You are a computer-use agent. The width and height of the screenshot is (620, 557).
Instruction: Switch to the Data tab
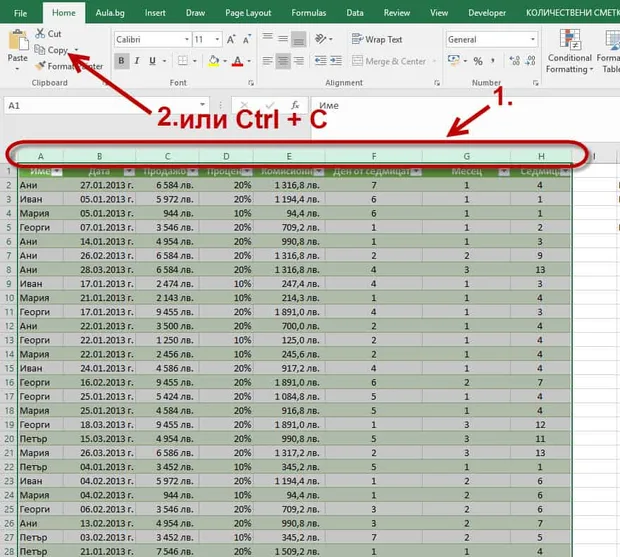click(x=355, y=13)
